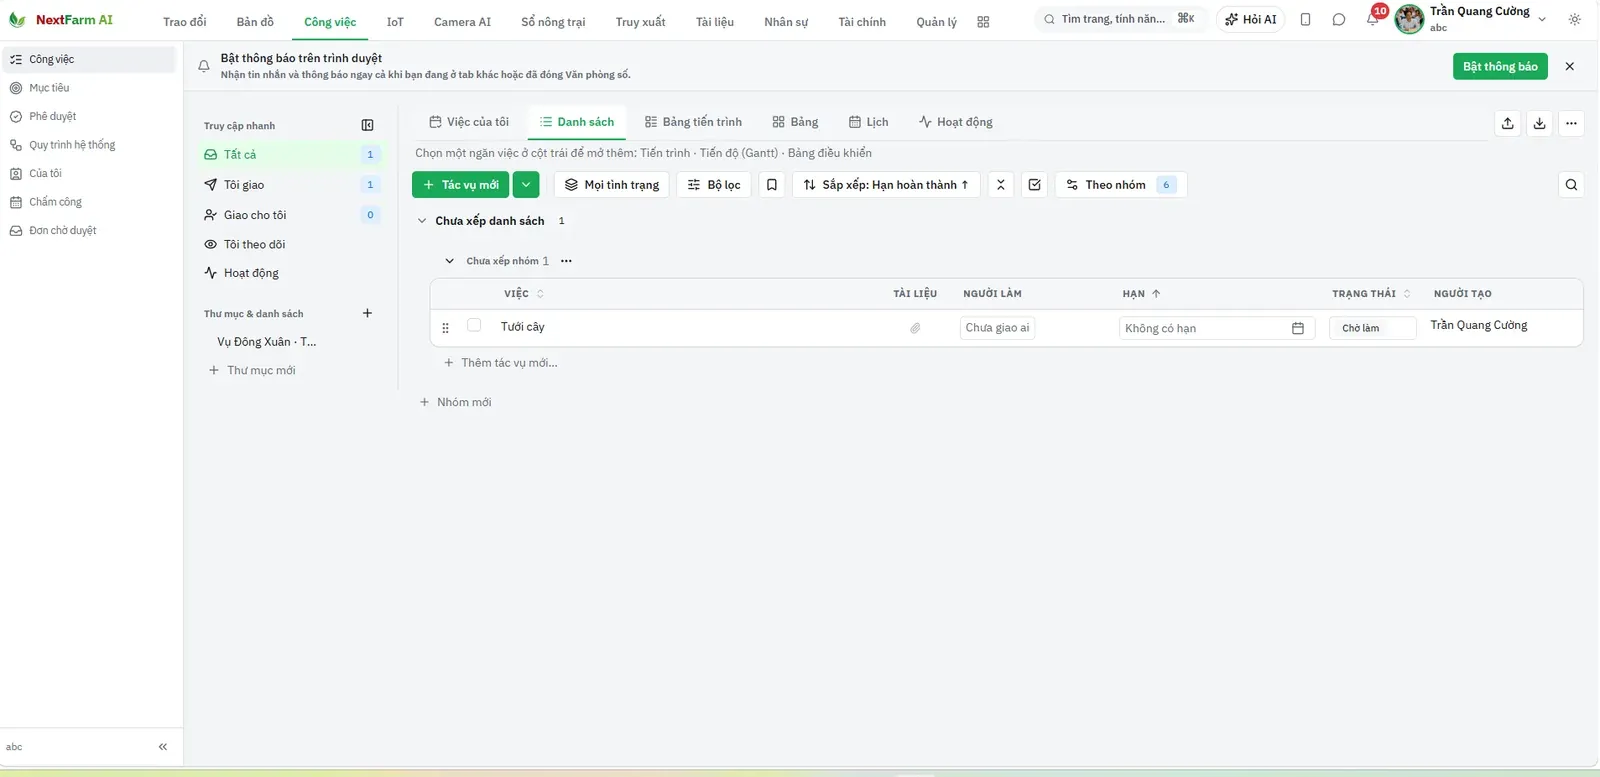Switch to the Lịch tab
The height and width of the screenshot is (777, 1600).
pos(868,122)
